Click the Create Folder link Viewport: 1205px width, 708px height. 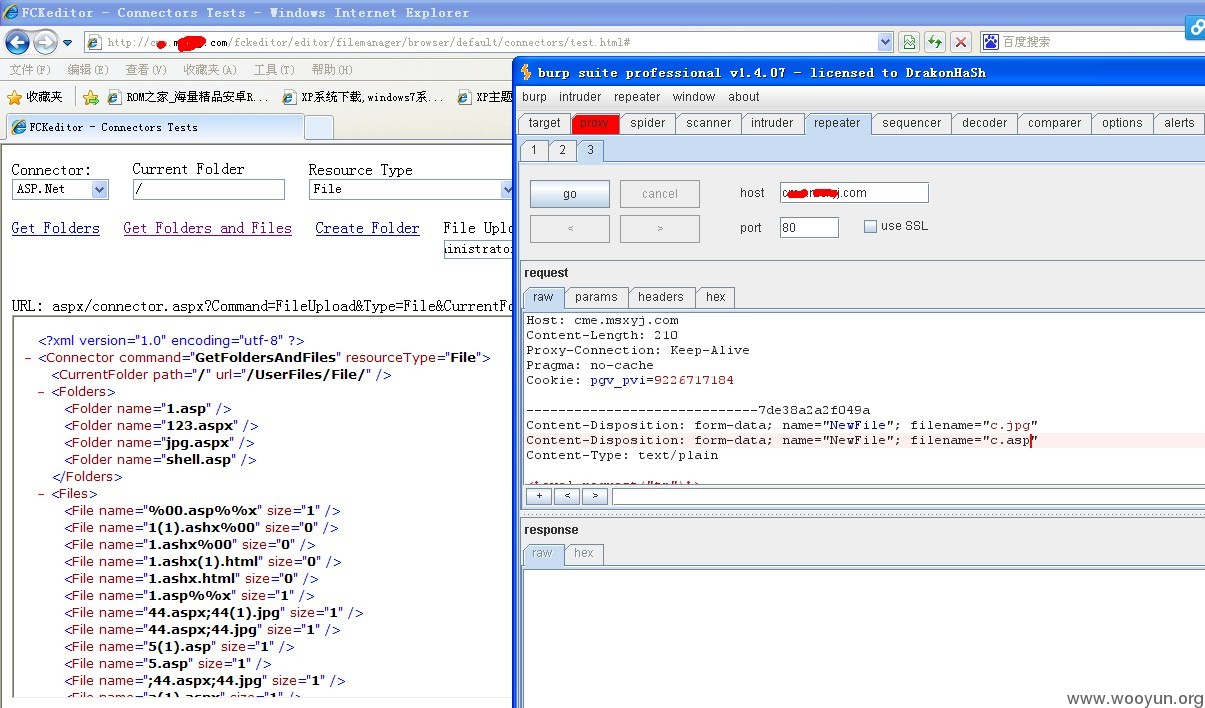(367, 228)
